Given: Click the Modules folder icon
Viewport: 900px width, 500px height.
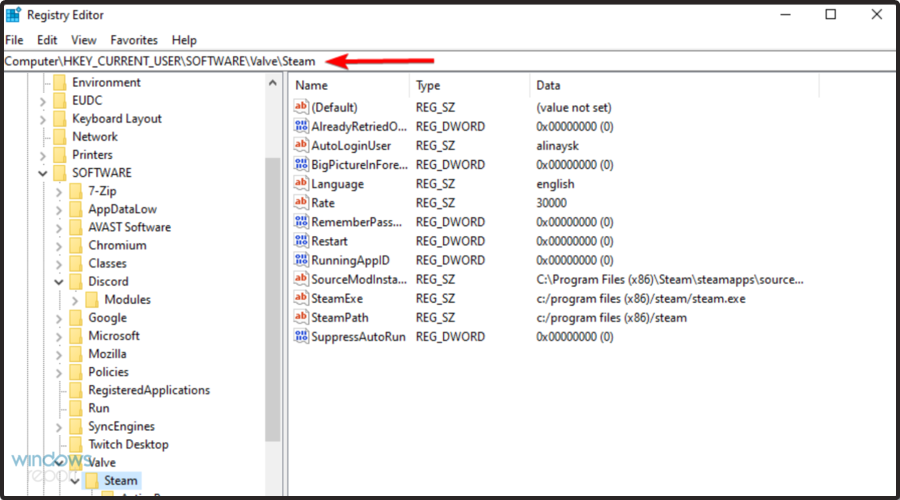Looking at the screenshot, I should 92,300.
